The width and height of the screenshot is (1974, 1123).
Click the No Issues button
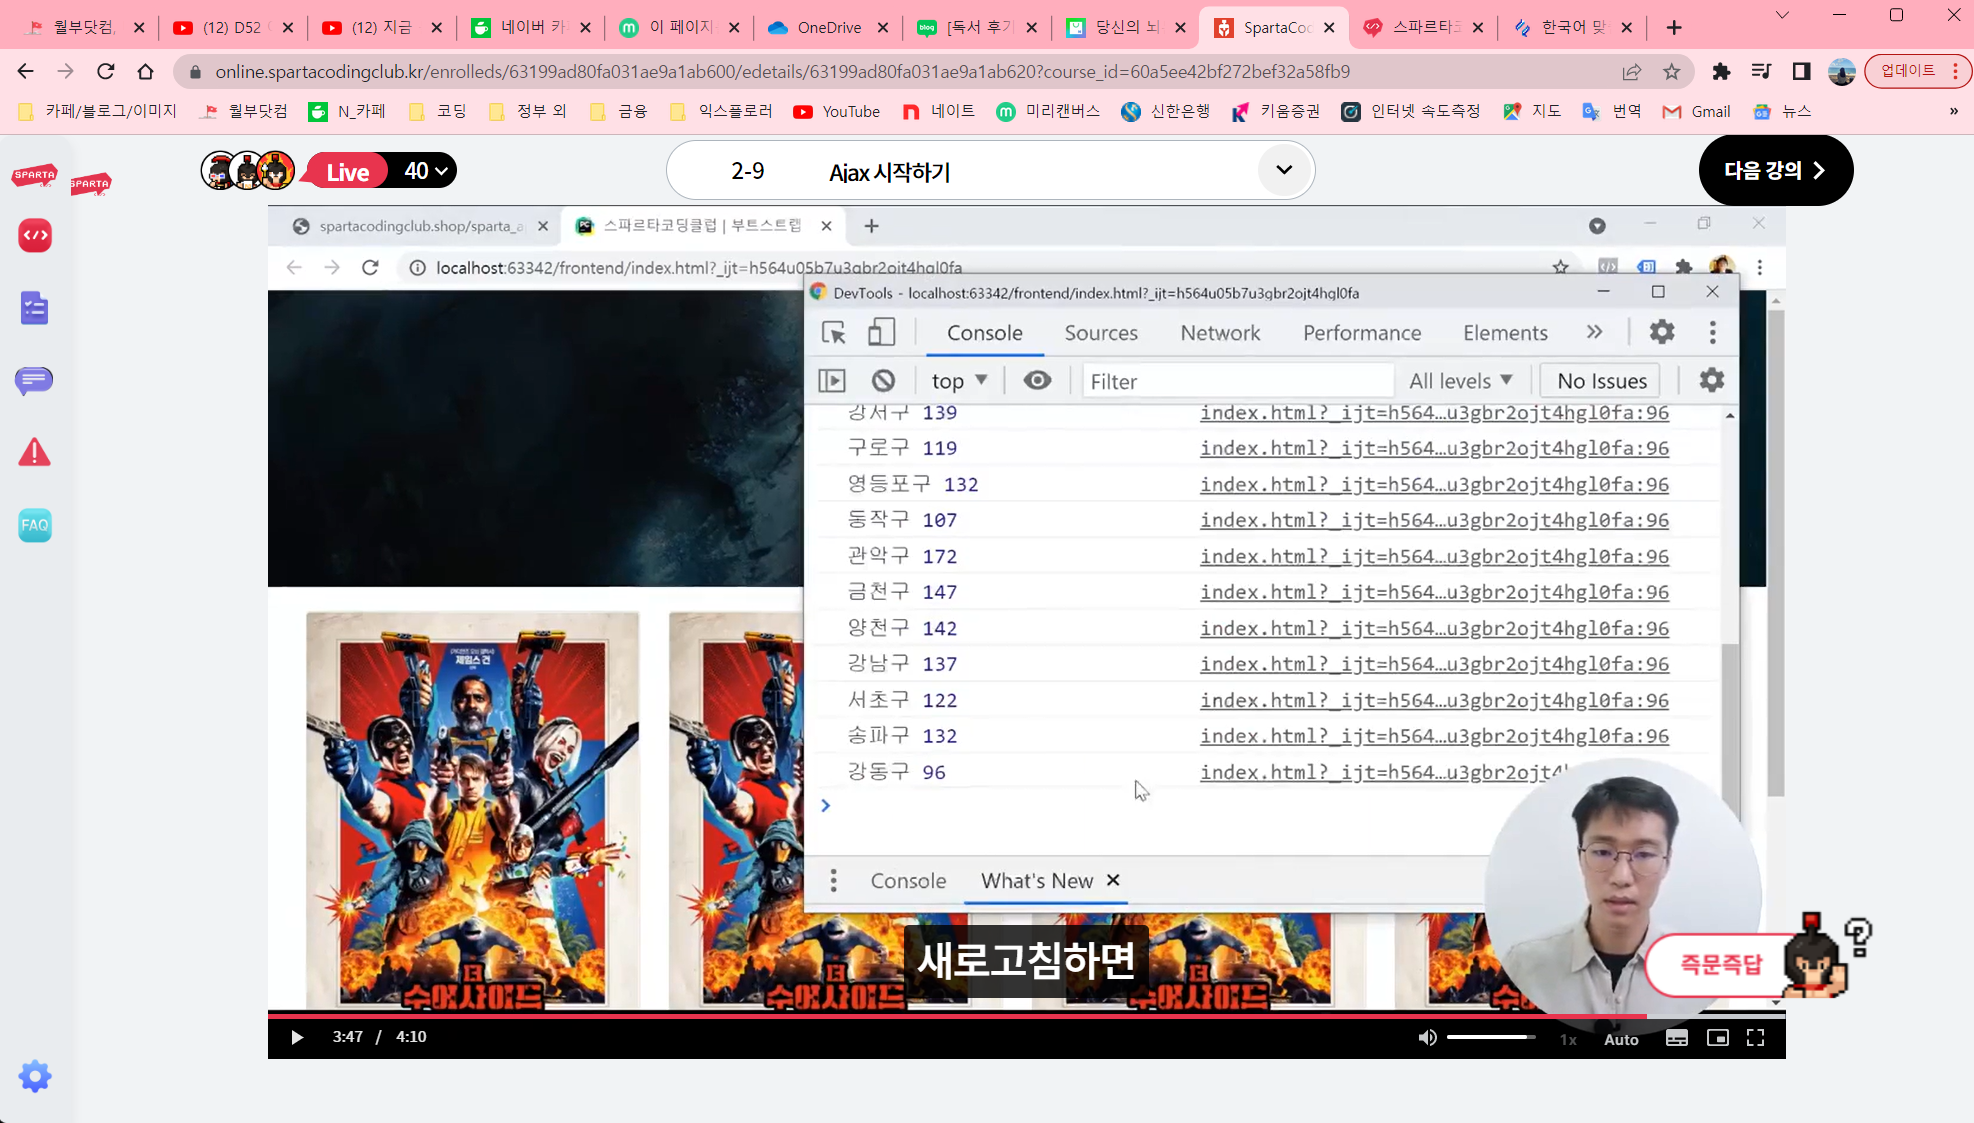pyautogui.click(x=1602, y=381)
